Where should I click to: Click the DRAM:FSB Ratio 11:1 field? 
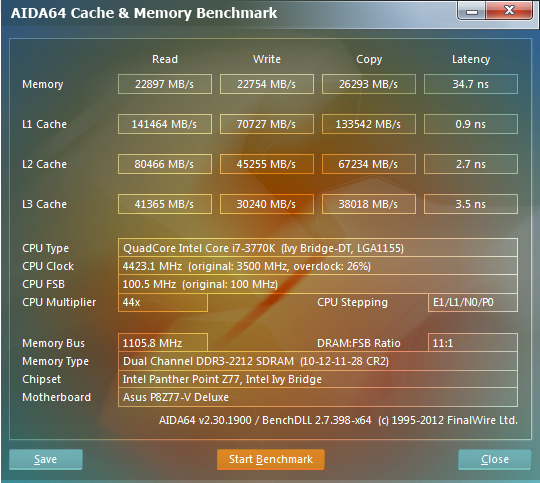[x=472, y=343]
